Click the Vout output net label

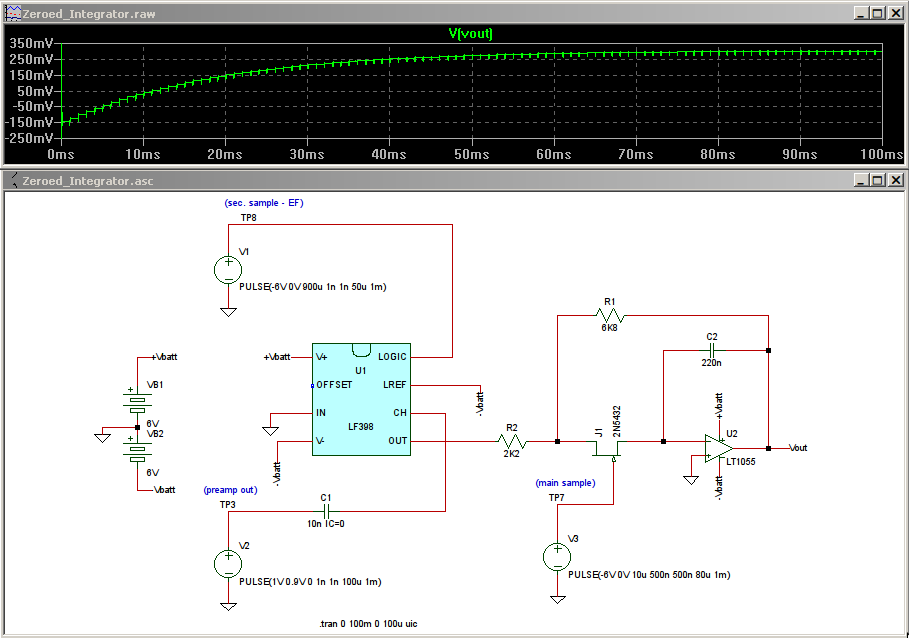[x=798, y=448]
